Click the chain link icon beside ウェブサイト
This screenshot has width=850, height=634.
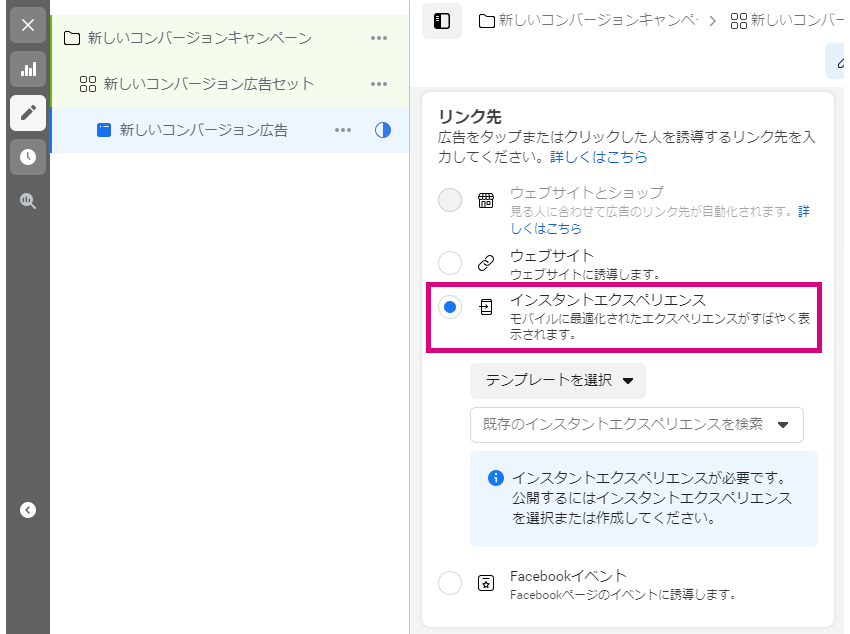point(486,263)
